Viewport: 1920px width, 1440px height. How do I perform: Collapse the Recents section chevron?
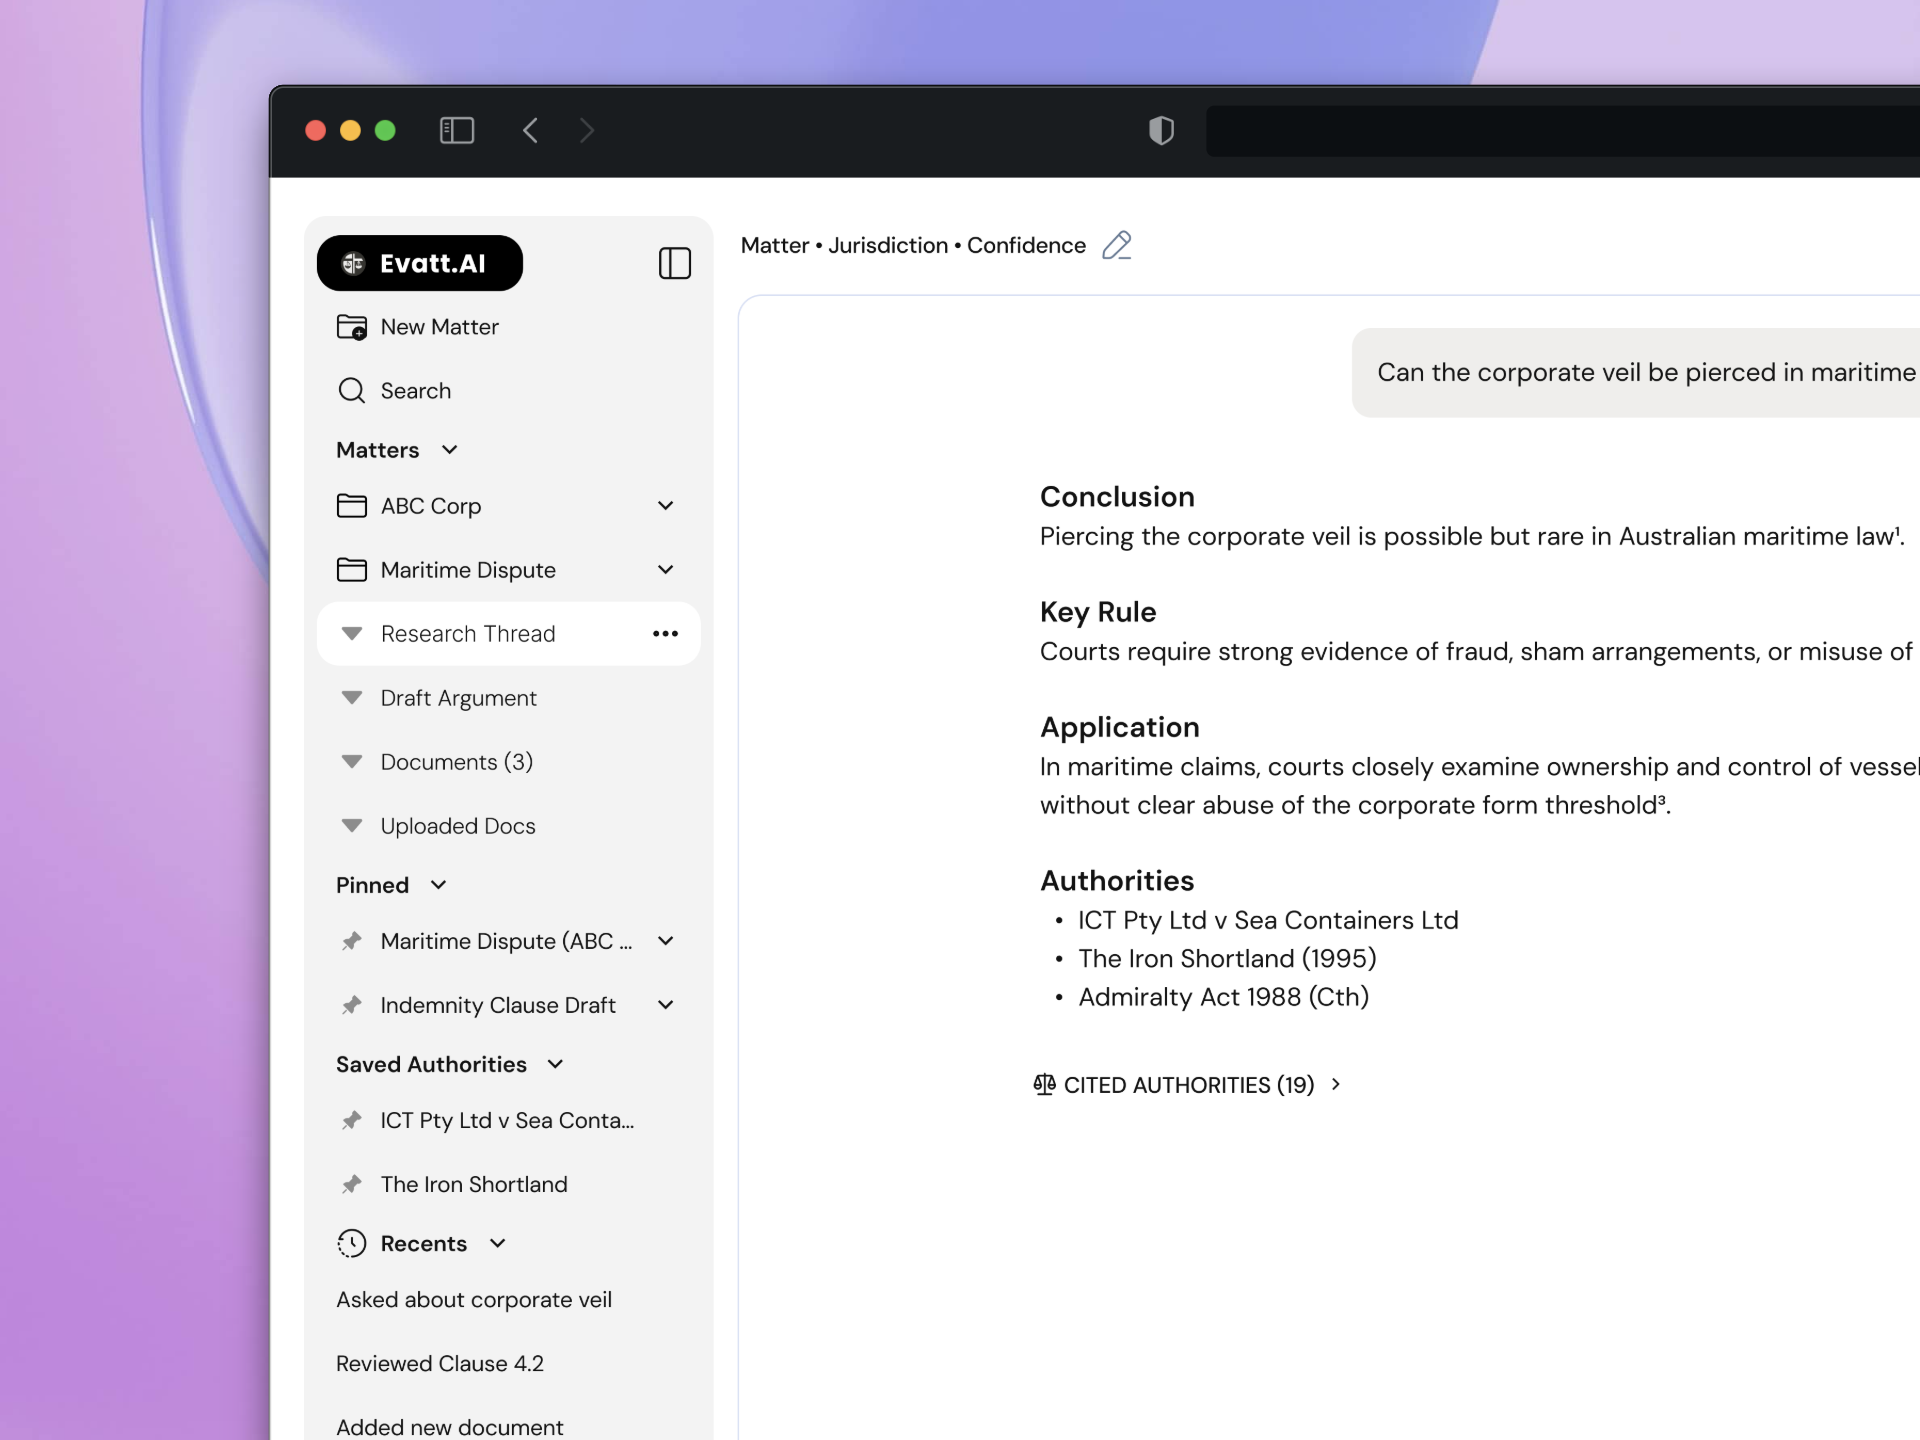[498, 1243]
